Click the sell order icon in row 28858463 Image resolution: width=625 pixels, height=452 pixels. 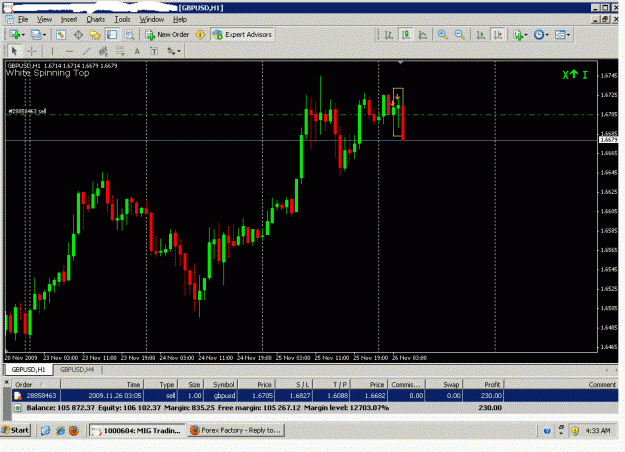click(x=18, y=396)
